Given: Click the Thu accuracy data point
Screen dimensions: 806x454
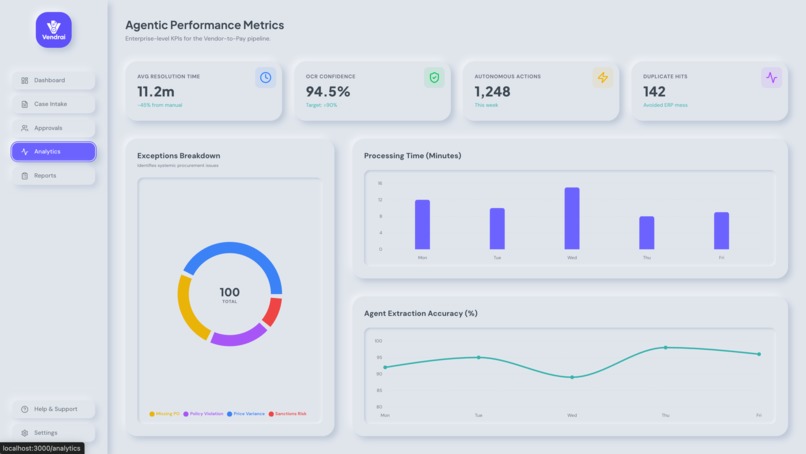Looking at the screenshot, I should tap(666, 348).
